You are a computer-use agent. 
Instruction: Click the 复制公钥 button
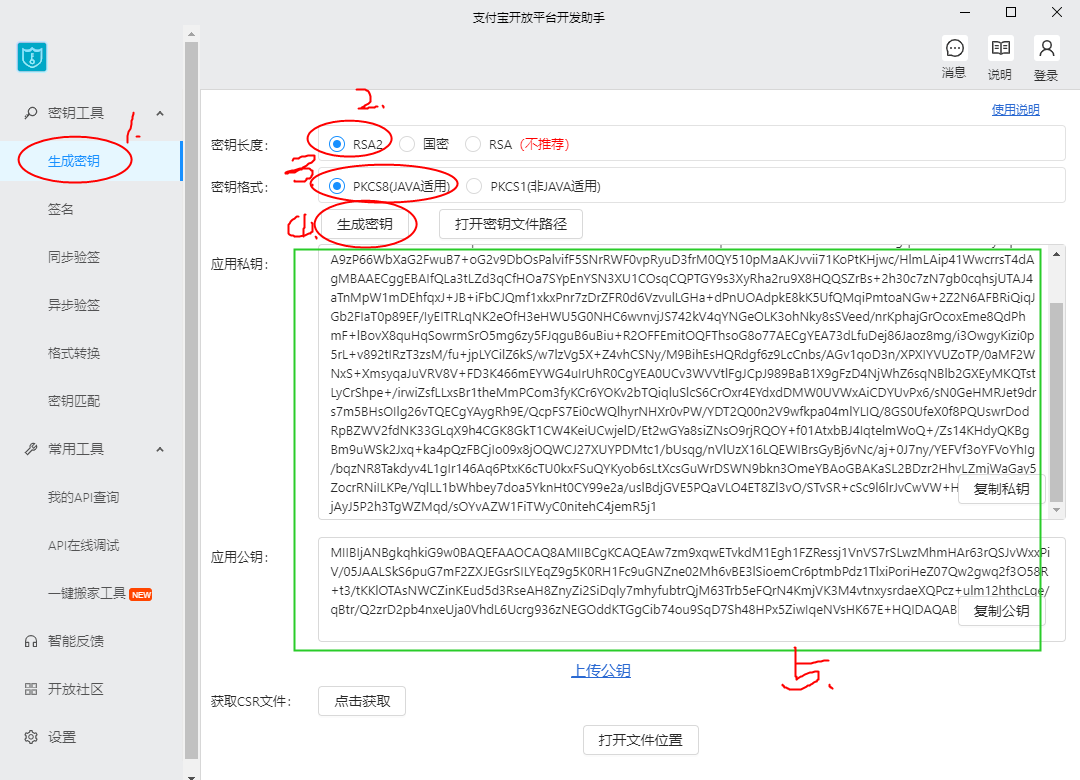[1001, 611]
